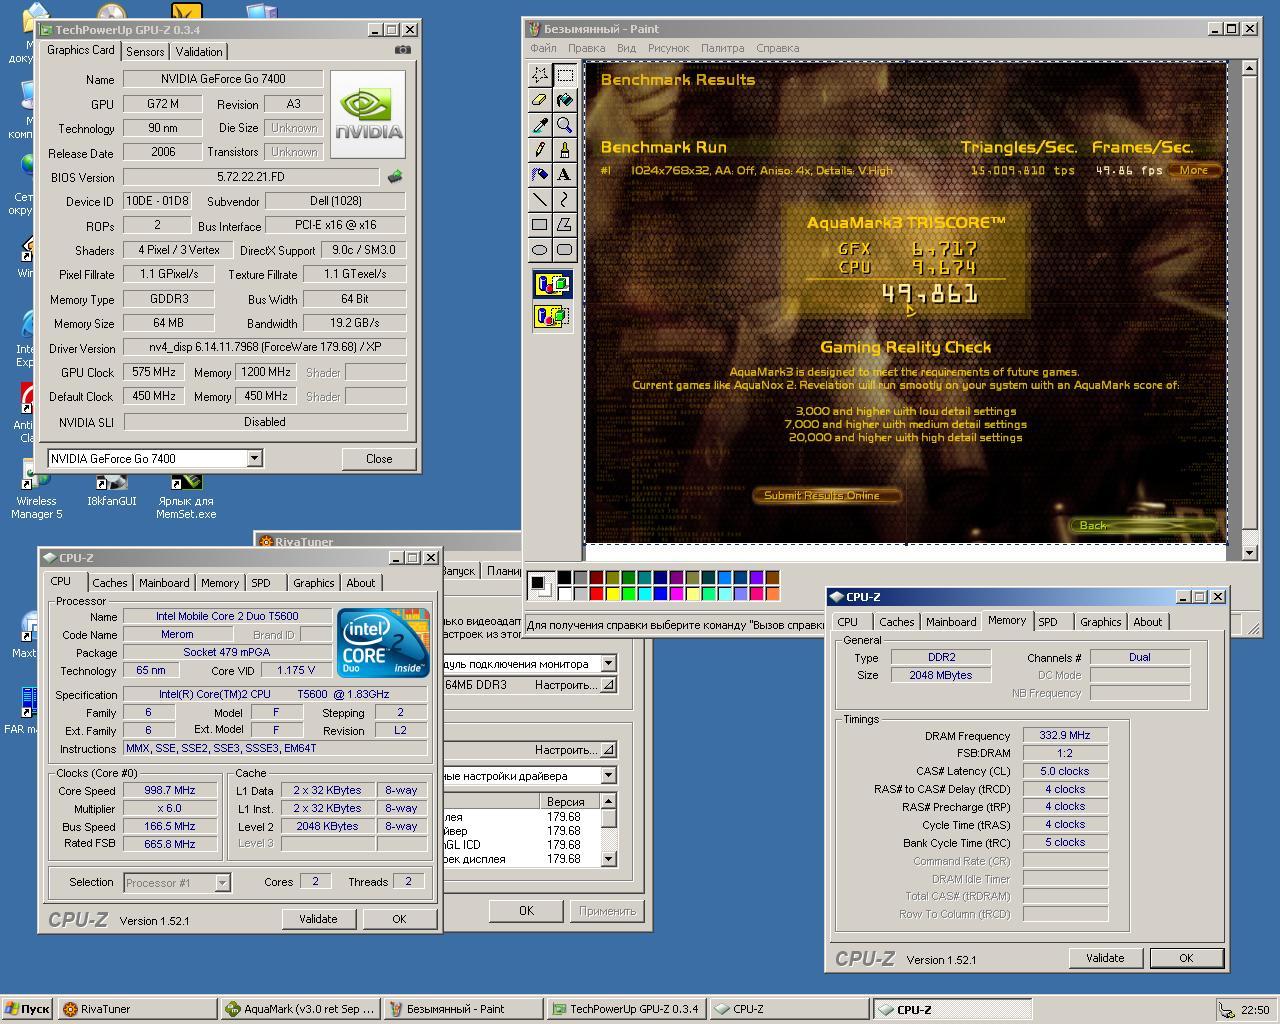Image resolution: width=1280 pixels, height=1024 pixels.
Task: Choose the Ellipse shape tool
Action: coord(540,250)
